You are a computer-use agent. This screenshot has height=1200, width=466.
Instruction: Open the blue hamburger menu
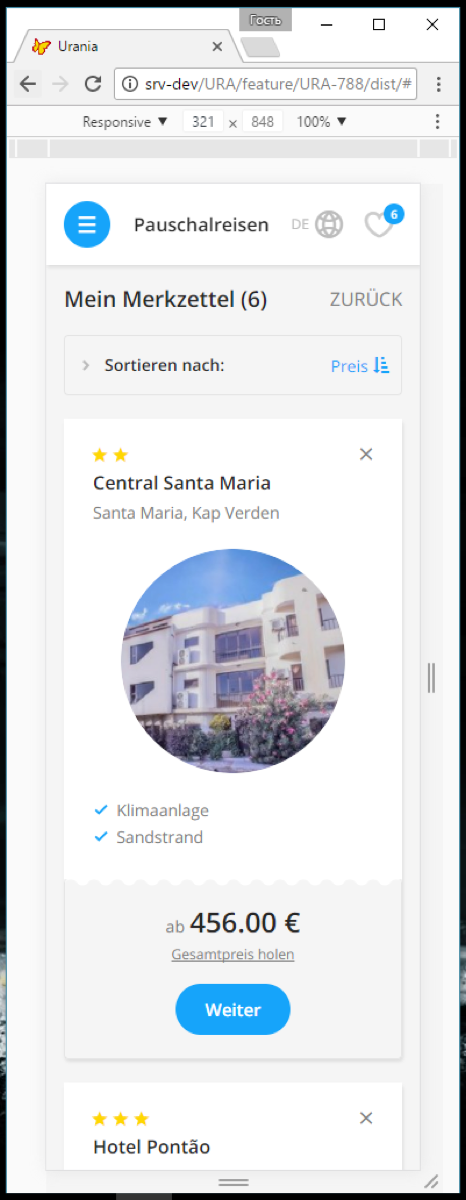pyautogui.click(x=87, y=224)
